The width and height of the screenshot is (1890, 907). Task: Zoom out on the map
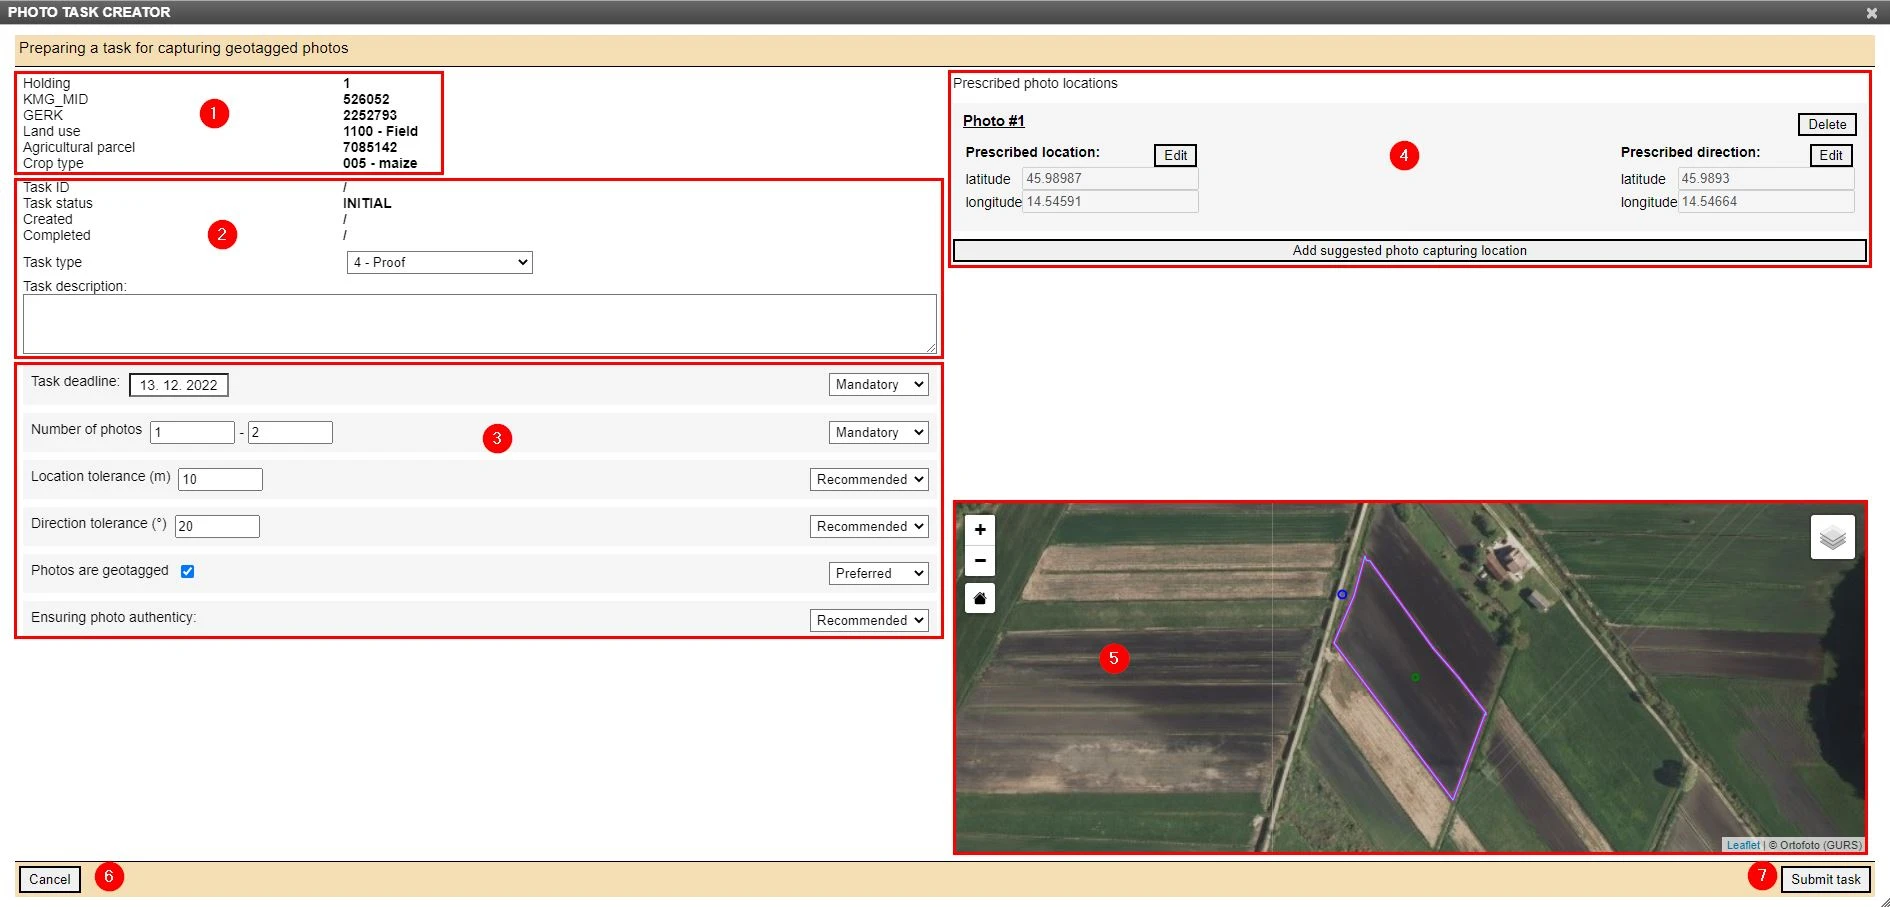tap(980, 561)
